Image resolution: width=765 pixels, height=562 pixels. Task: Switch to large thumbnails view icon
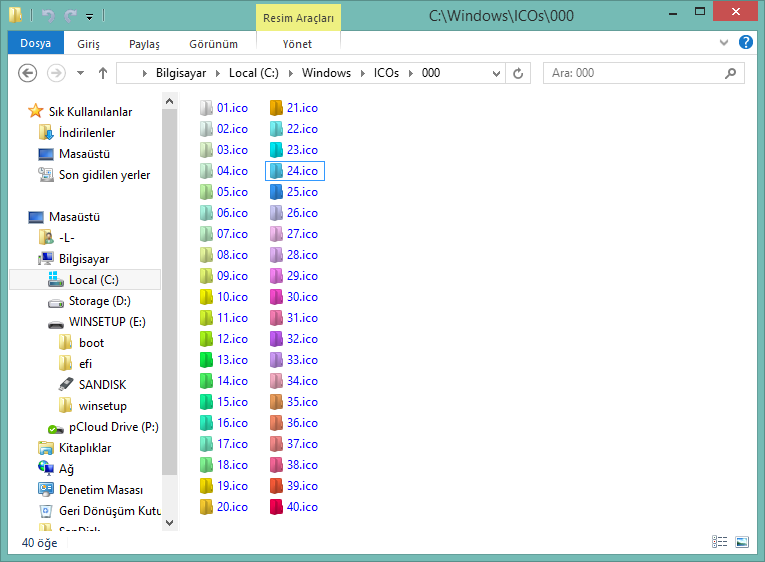pos(742,542)
